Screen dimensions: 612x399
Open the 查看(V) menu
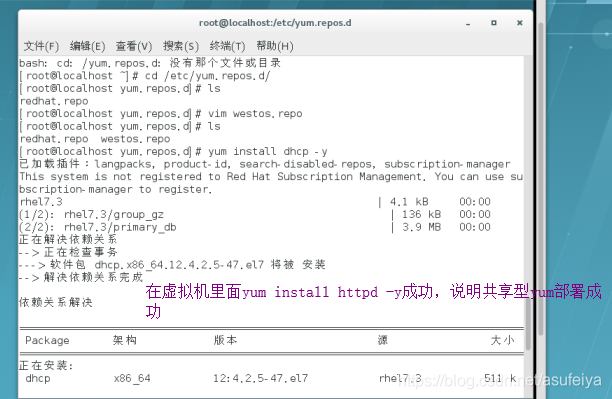pyautogui.click(x=134, y=46)
